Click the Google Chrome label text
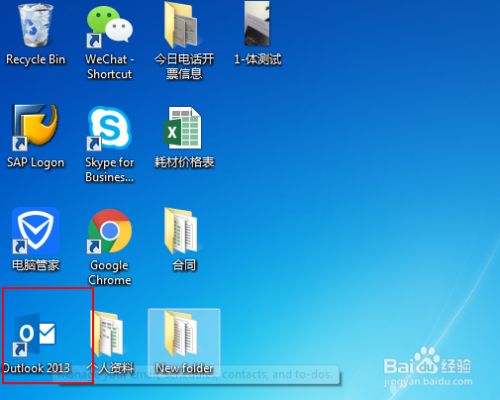The height and width of the screenshot is (400, 500). tap(110, 273)
